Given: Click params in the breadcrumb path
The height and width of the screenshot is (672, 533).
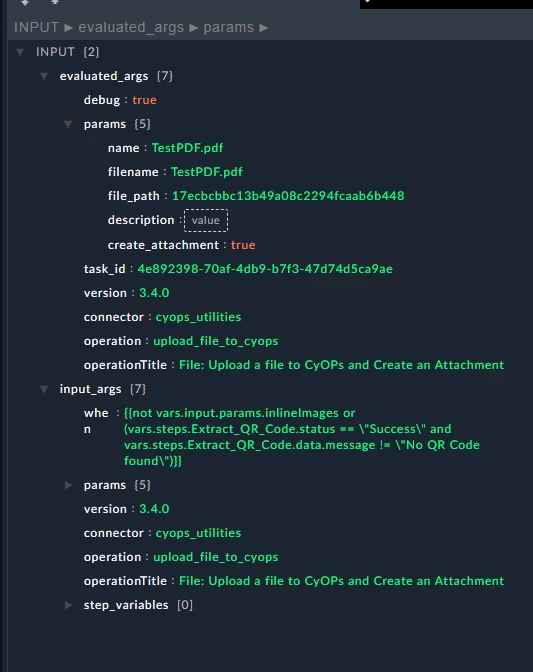Looking at the screenshot, I should pyautogui.click(x=229, y=27).
